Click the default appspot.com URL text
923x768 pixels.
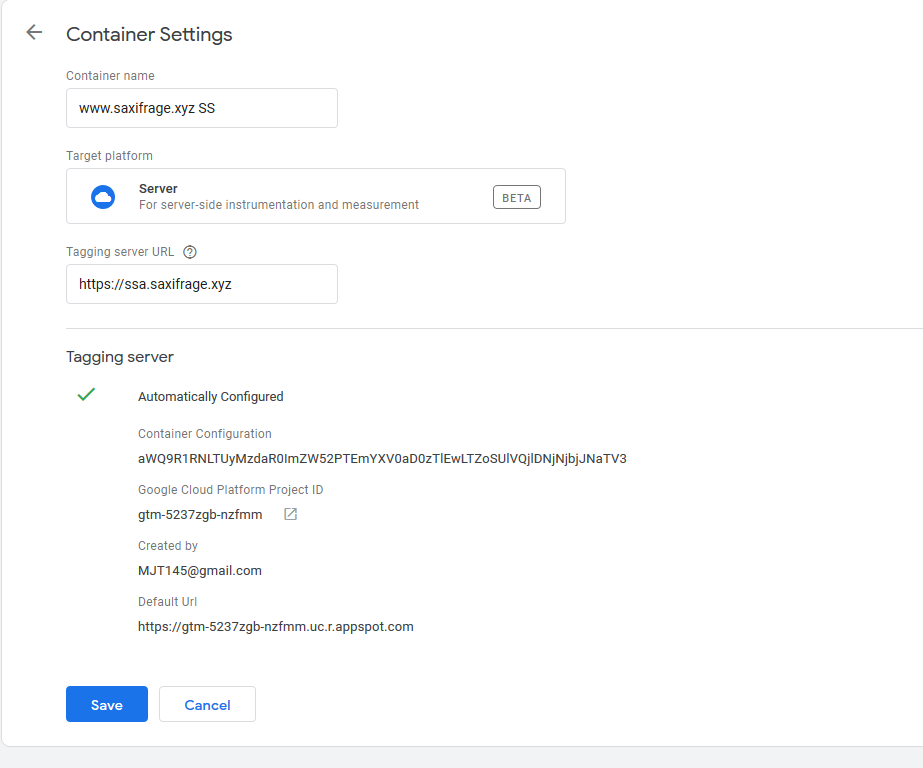275,626
